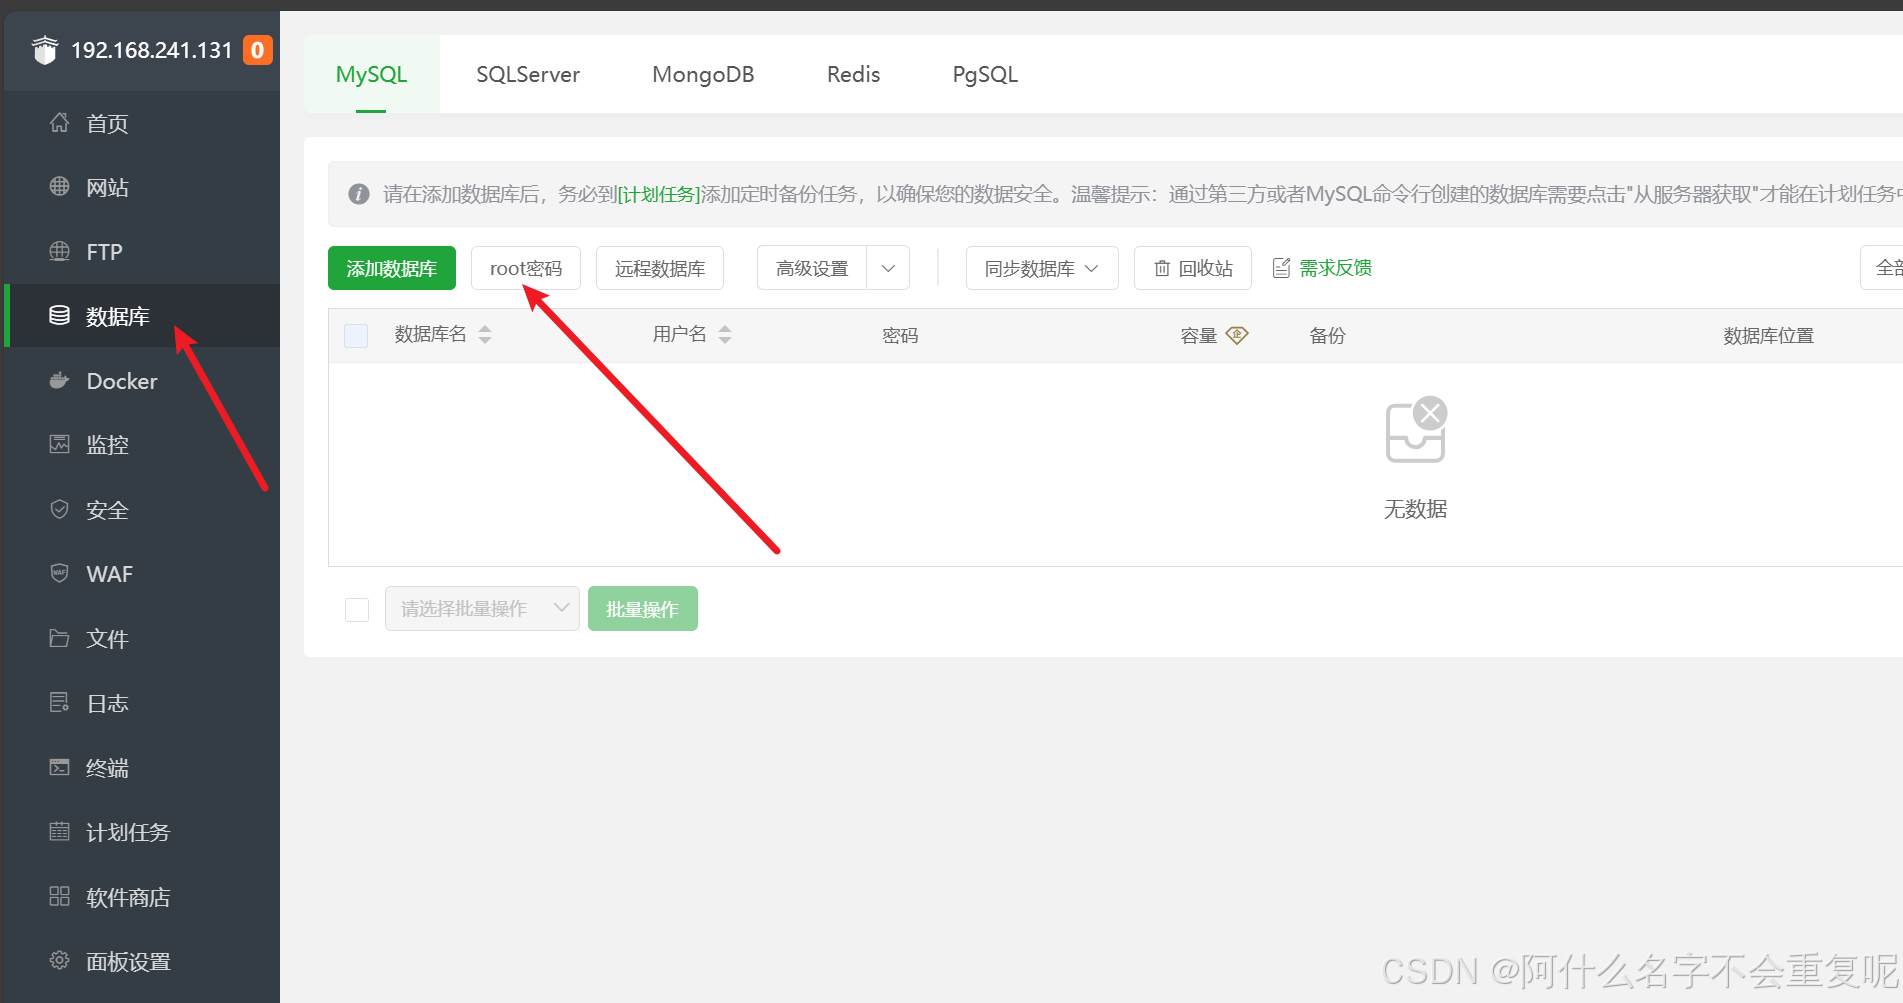
Task: Switch to the SQLServer tab
Action: coord(528,74)
